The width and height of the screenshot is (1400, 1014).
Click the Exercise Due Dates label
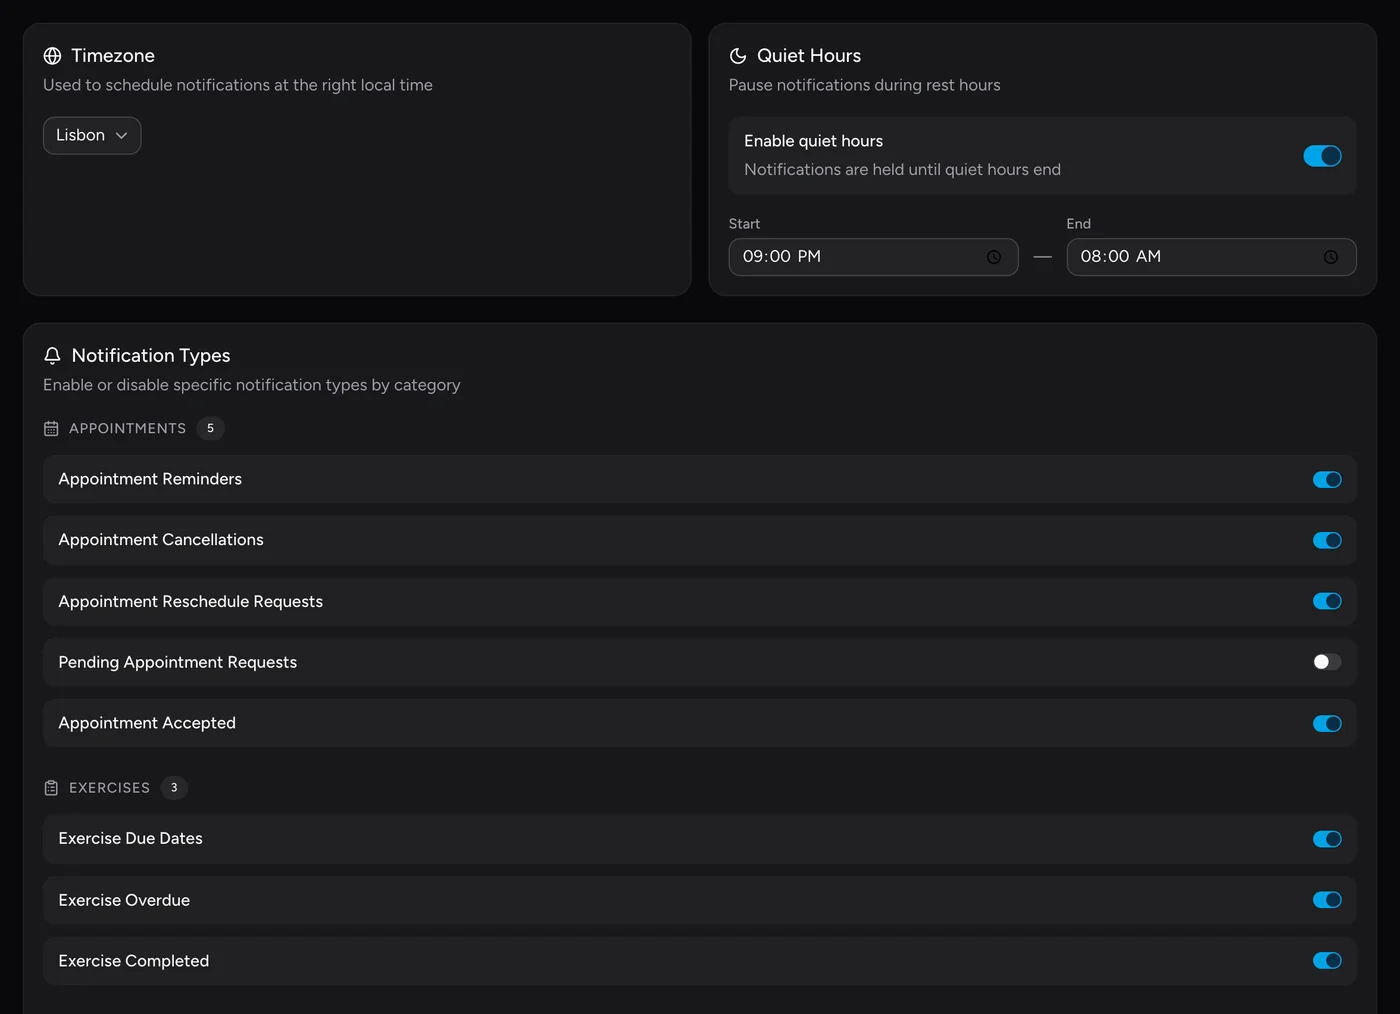pos(130,838)
